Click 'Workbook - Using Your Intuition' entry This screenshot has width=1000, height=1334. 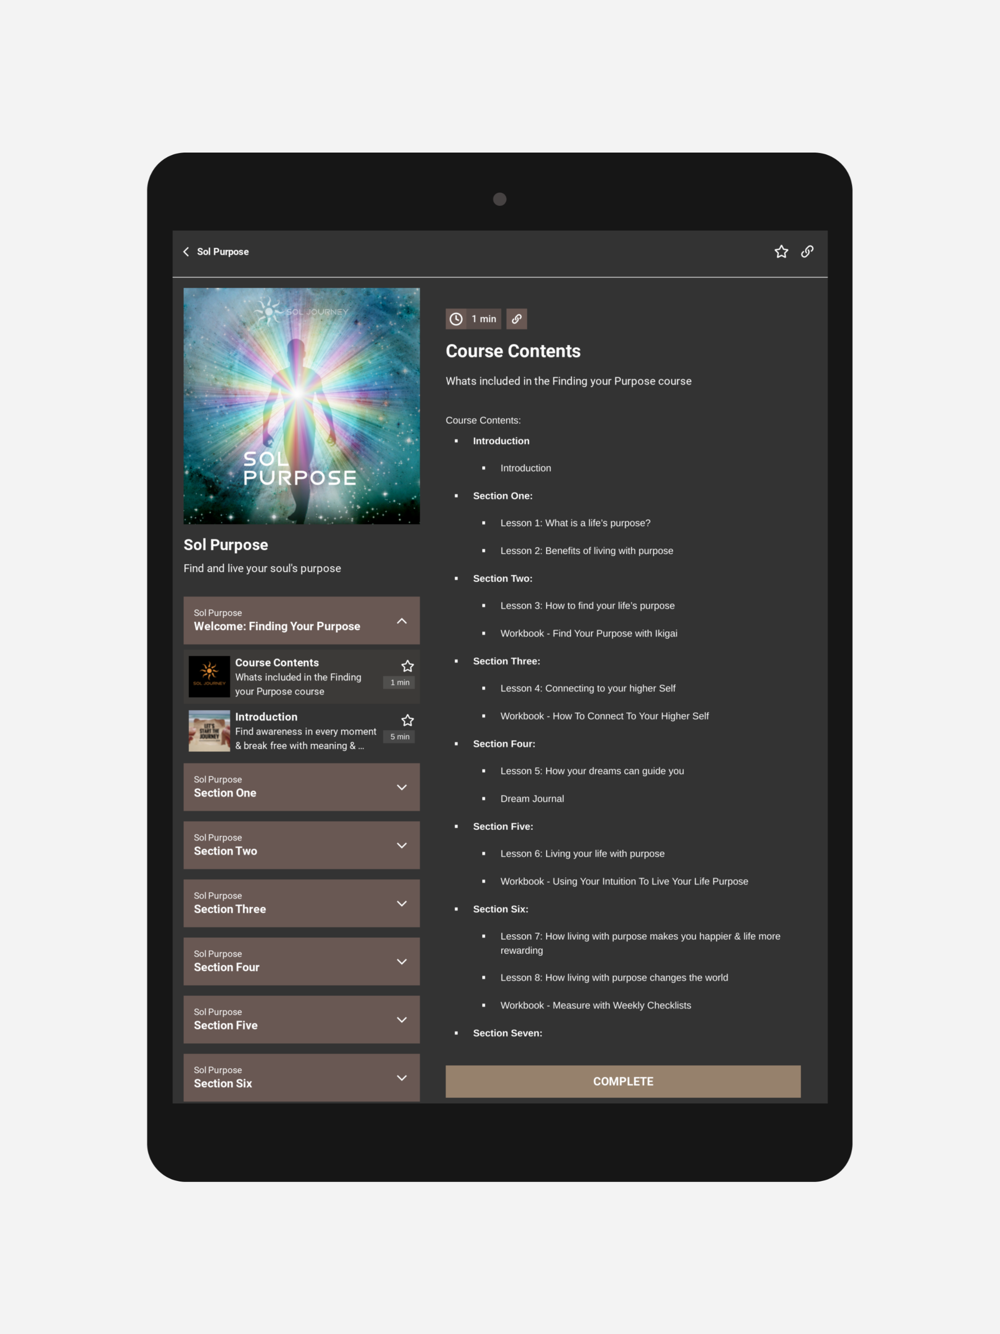[624, 881]
